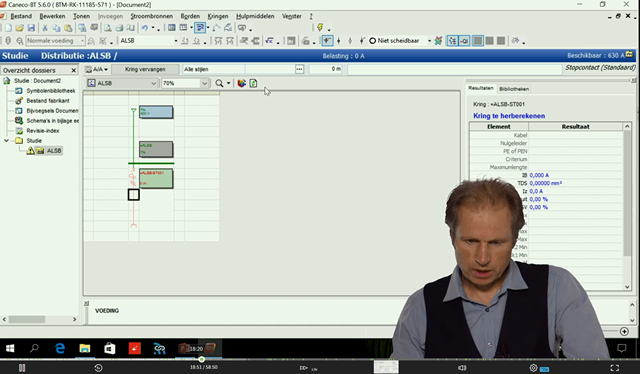The image size is (640, 374).
Task: Open the Niet scheidbaar dropdown
Action: [x=429, y=41]
